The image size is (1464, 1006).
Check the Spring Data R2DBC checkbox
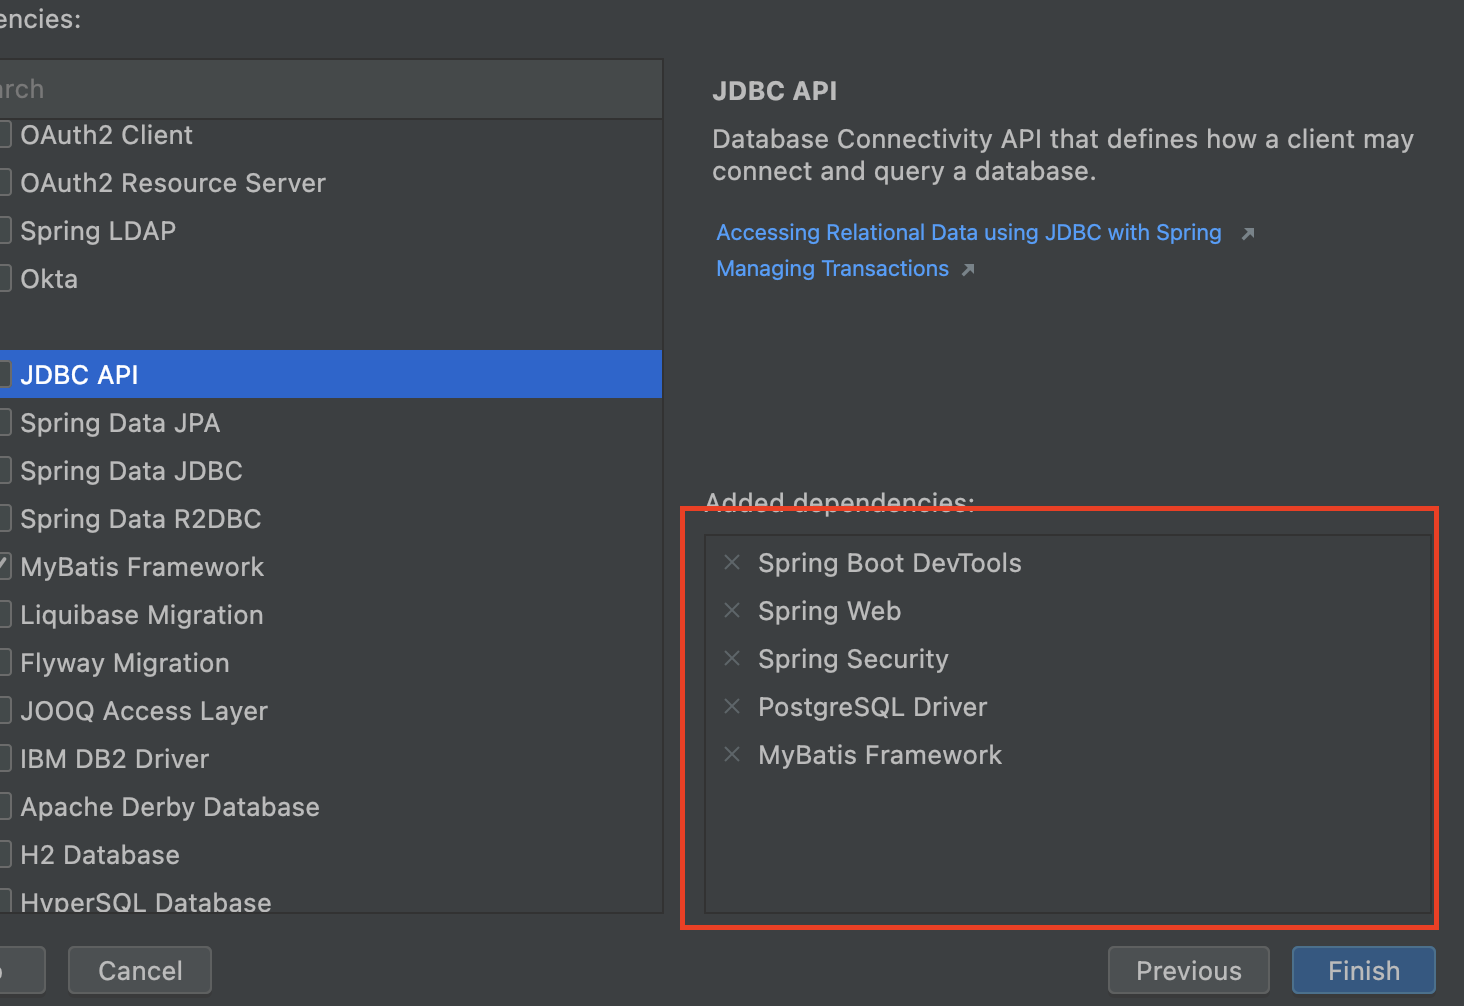[x=4, y=519]
